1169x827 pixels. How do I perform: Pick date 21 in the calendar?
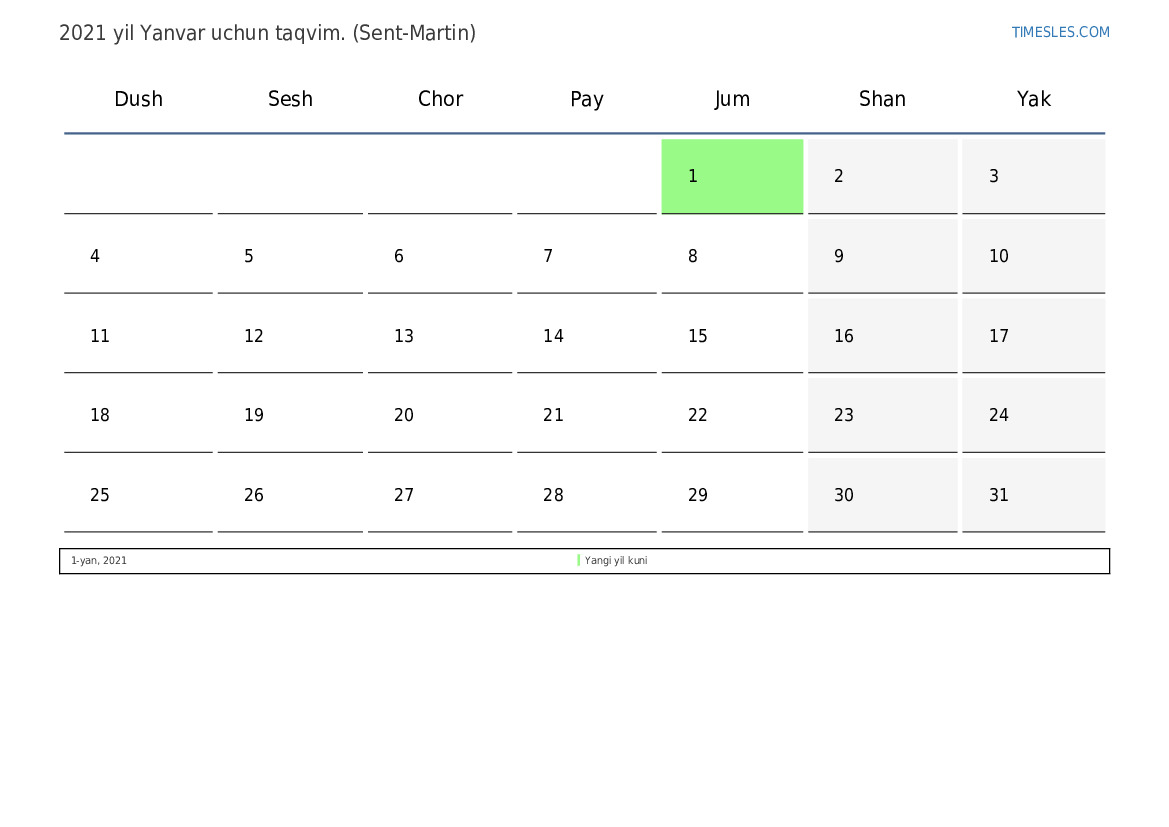pyautogui.click(x=587, y=415)
